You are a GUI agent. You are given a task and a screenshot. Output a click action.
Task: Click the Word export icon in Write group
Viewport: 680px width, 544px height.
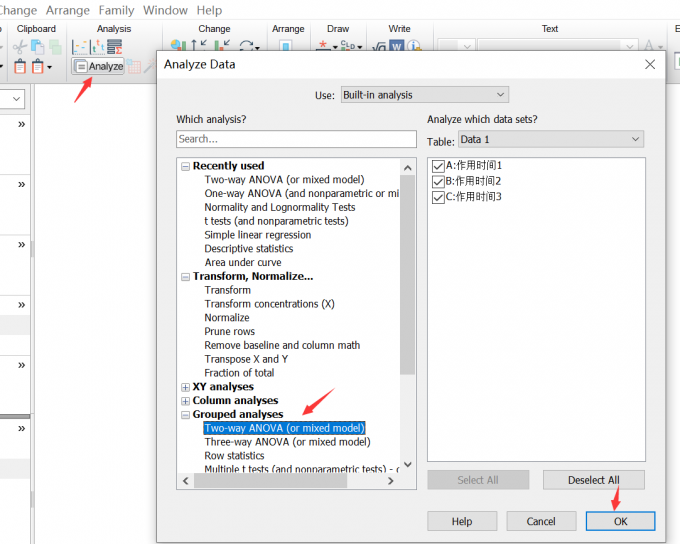pyautogui.click(x=396, y=47)
